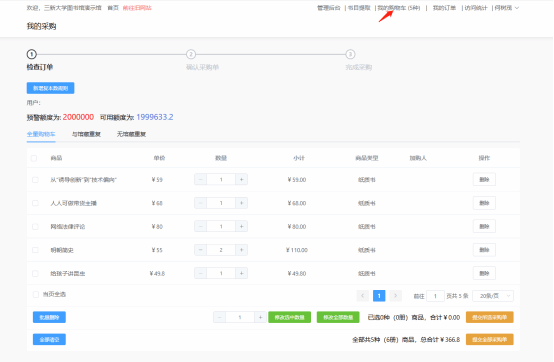Decrease quantity of the ¥55 book
This screenshot has width=554, height=362.
[200, 250]
